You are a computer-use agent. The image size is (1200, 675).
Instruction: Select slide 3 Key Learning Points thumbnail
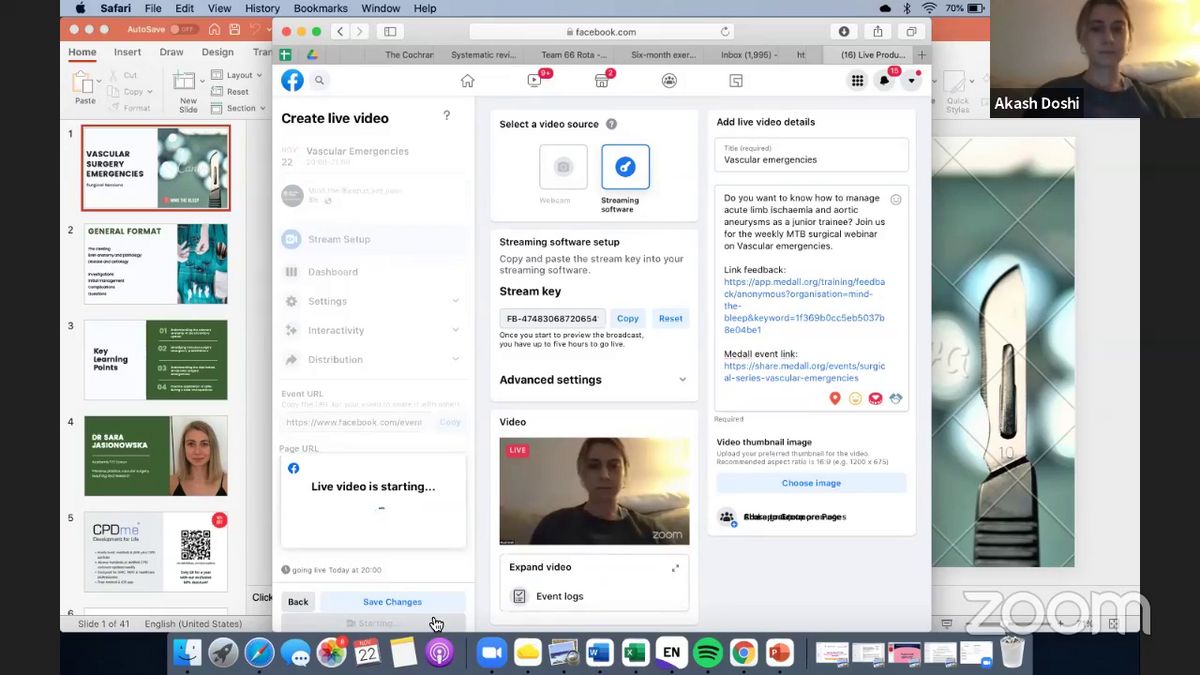(155, 360)
